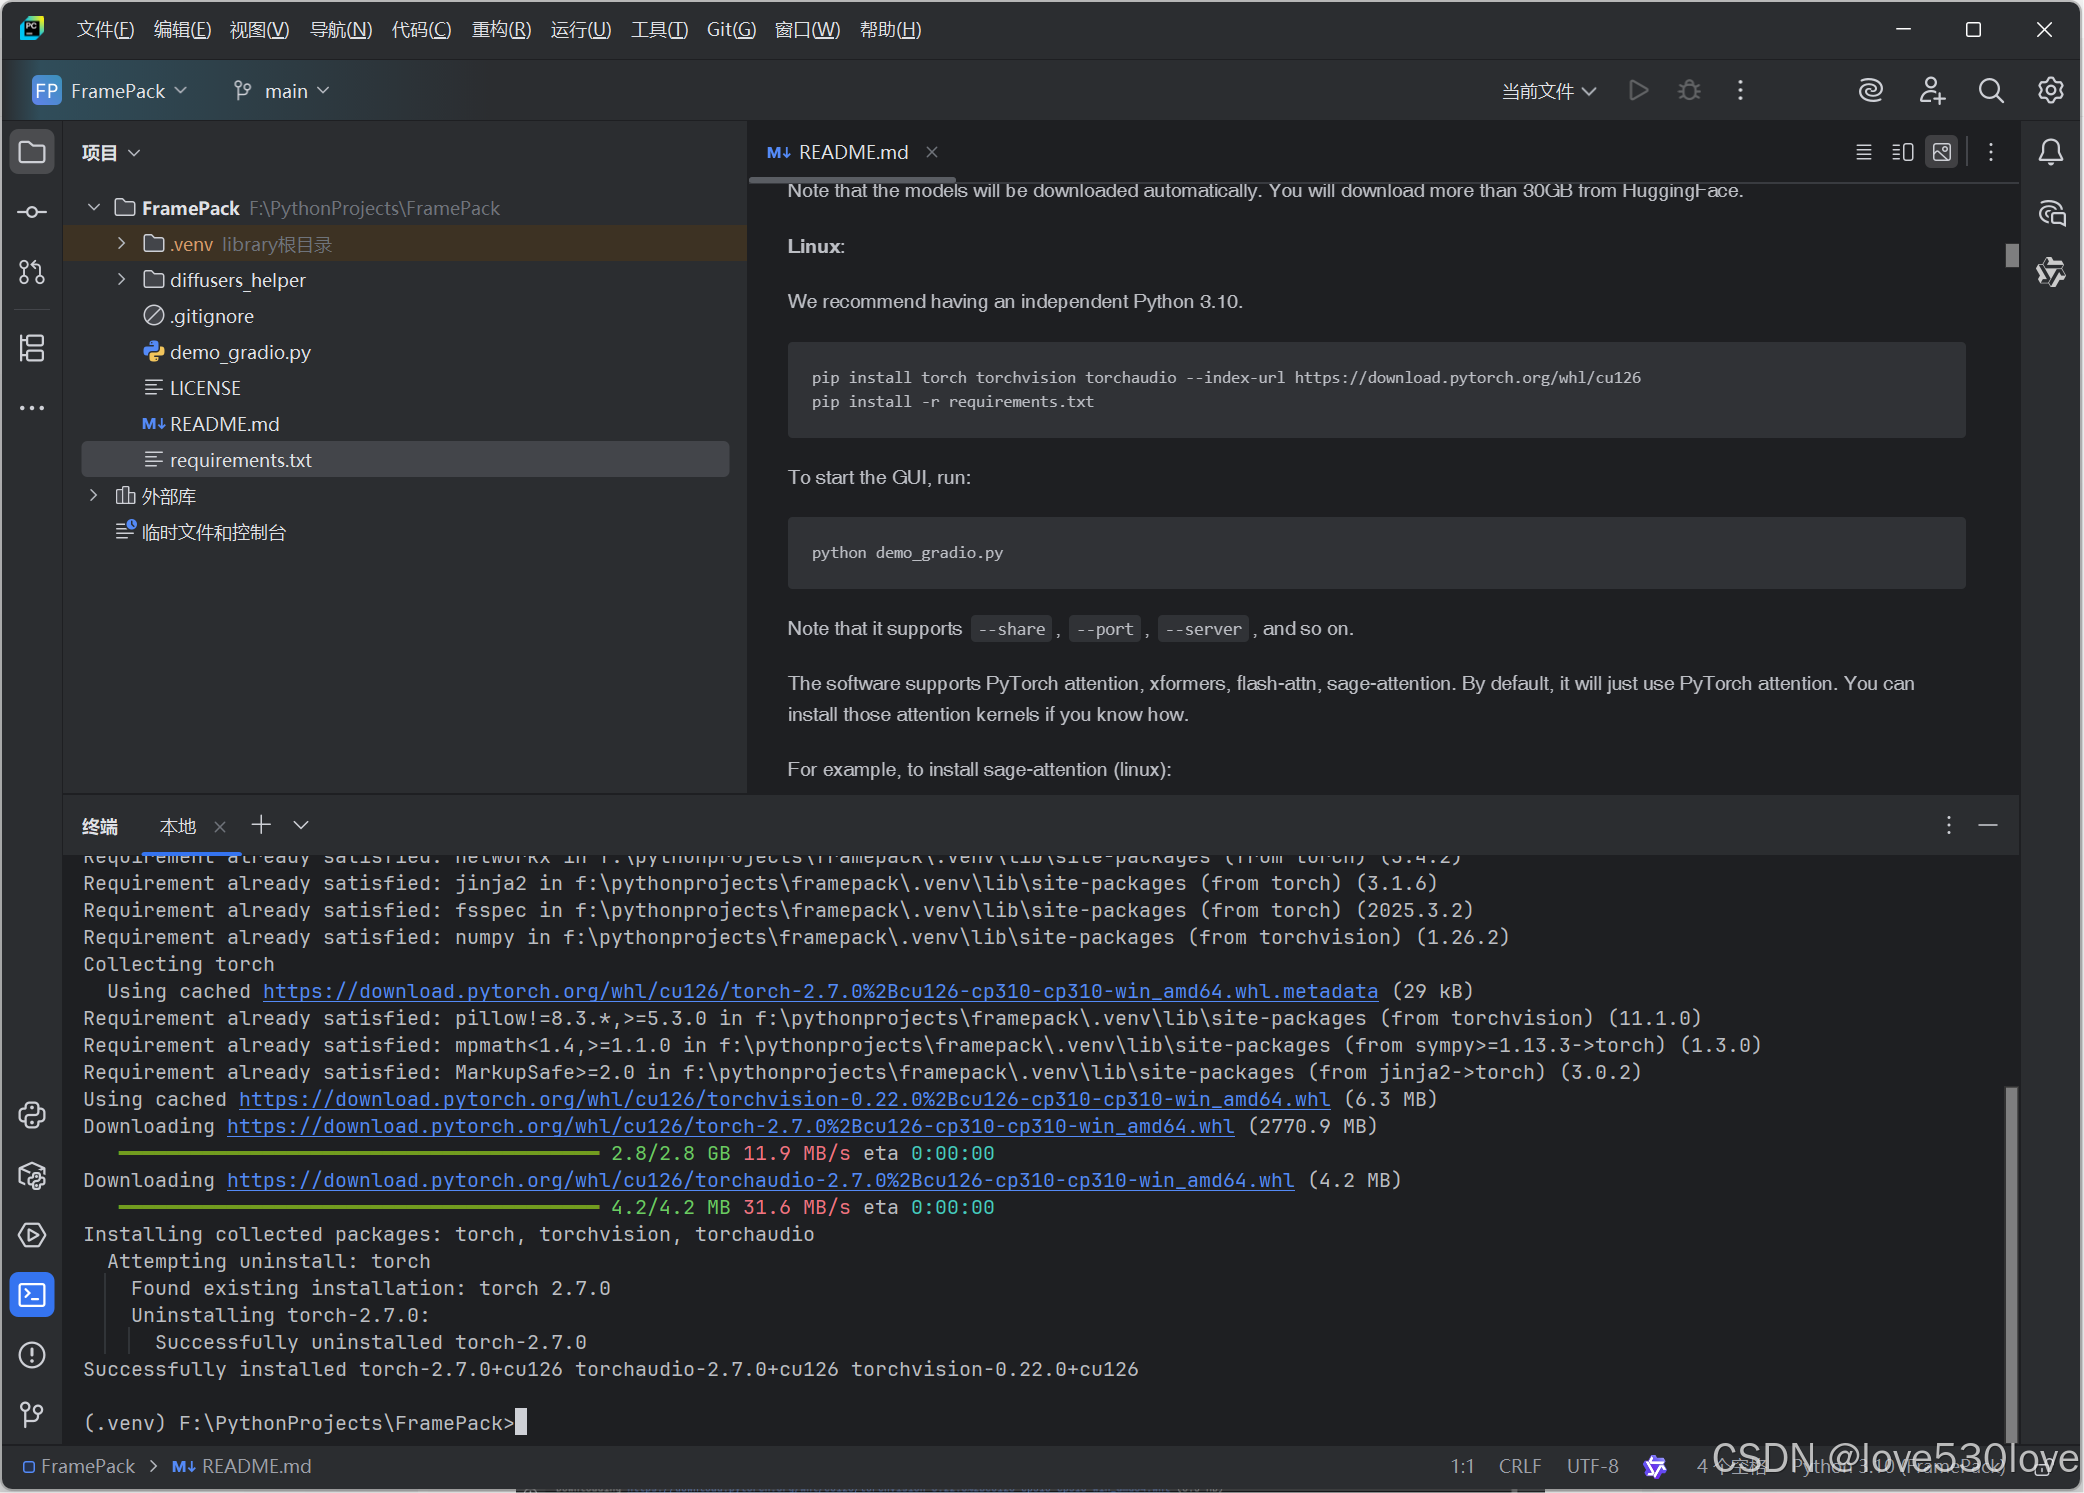Open the Problems tool window icon
The width and height of the screenshot is (2084, 1493).
[x=32, y=1355]
